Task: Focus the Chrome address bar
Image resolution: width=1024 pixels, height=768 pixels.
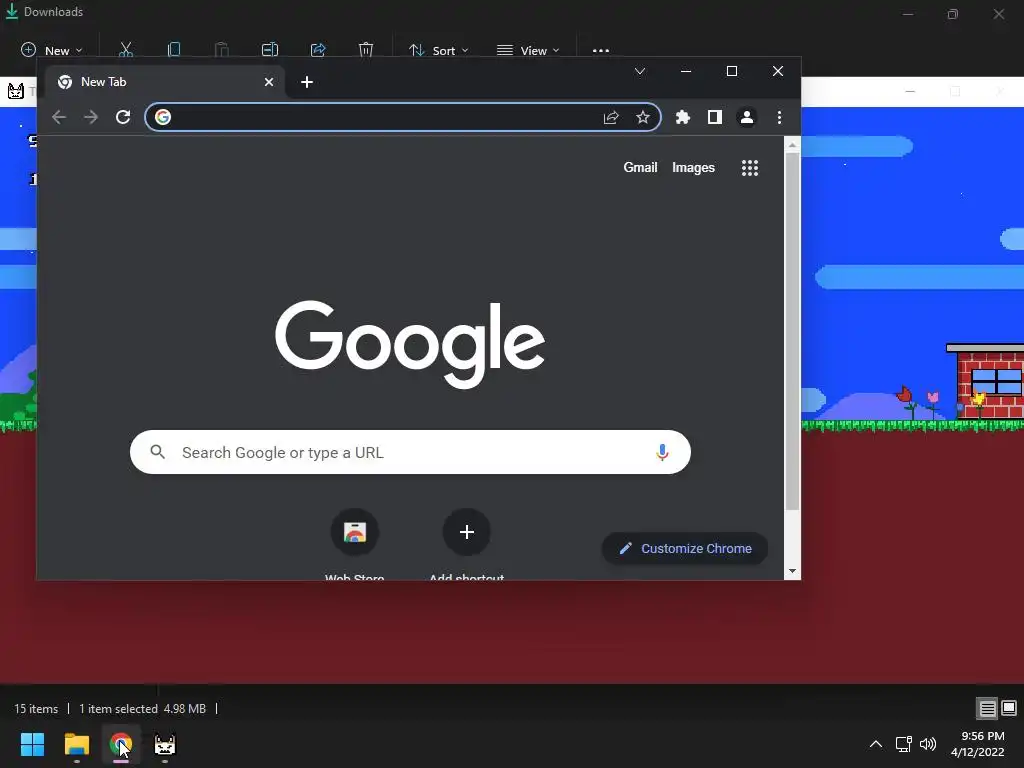Action: (403, 118)
